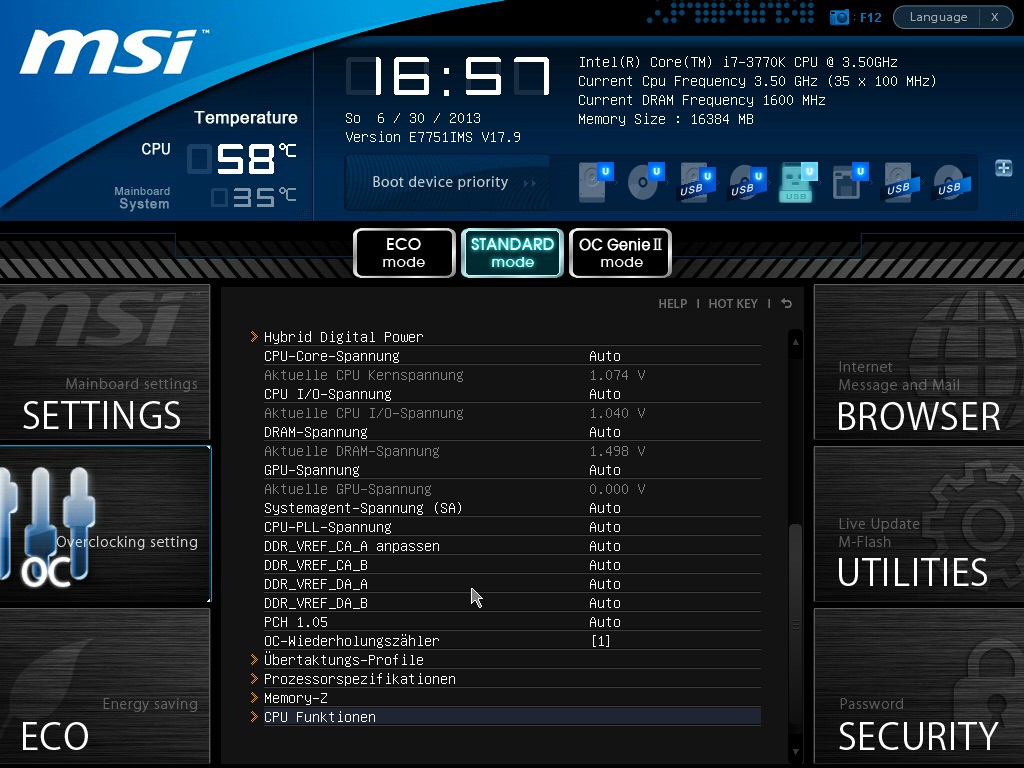Change PCH 1.05 Auto value

pos(605,622)
